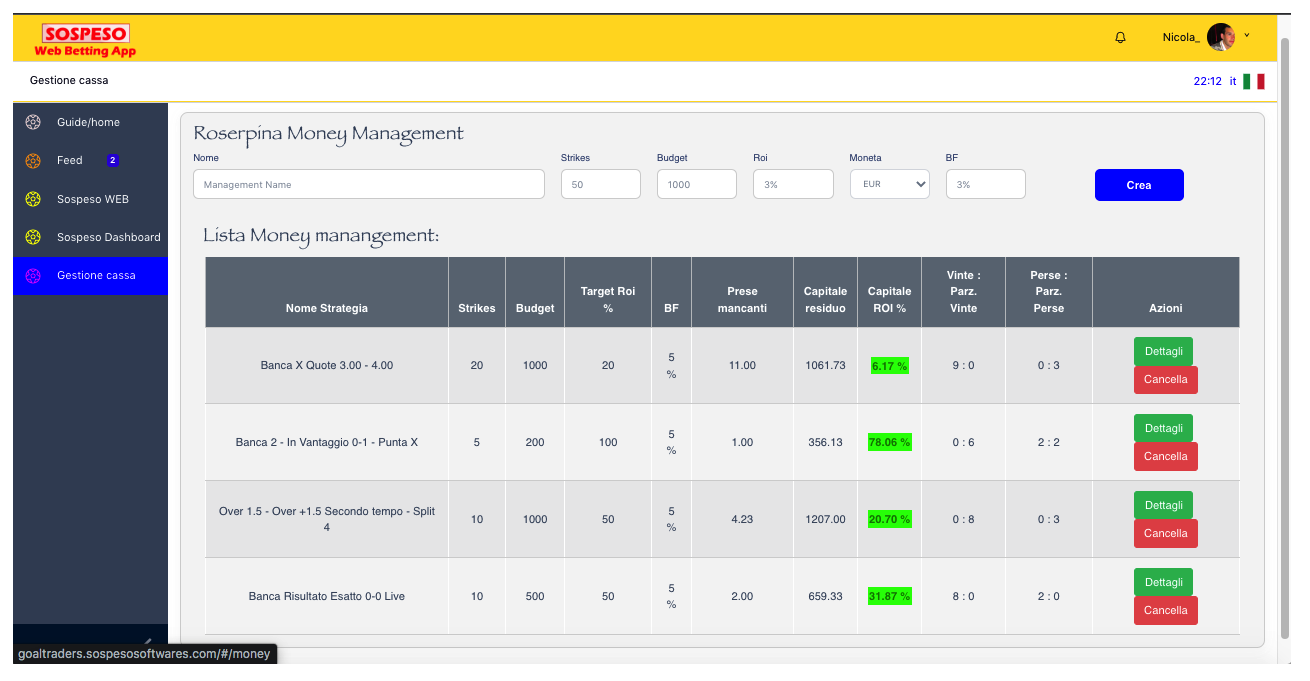Viewport: 1310px width, 681px height.
Task: Click Dettagli for Banca Risultato Esatto 0-0 Live
Action: pyautogui.click(x=1163, y=581)
